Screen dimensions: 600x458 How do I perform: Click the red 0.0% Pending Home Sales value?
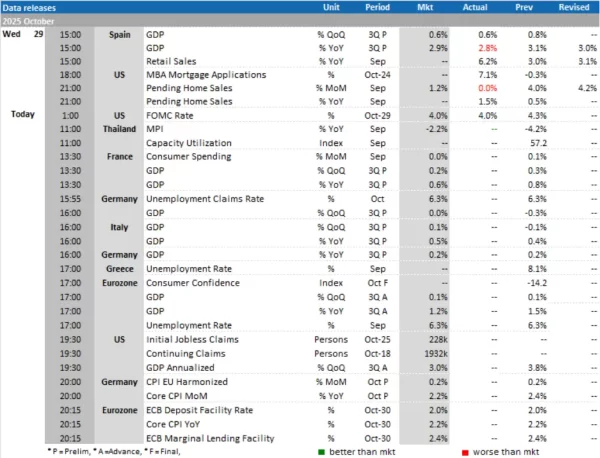coord(487,87)
